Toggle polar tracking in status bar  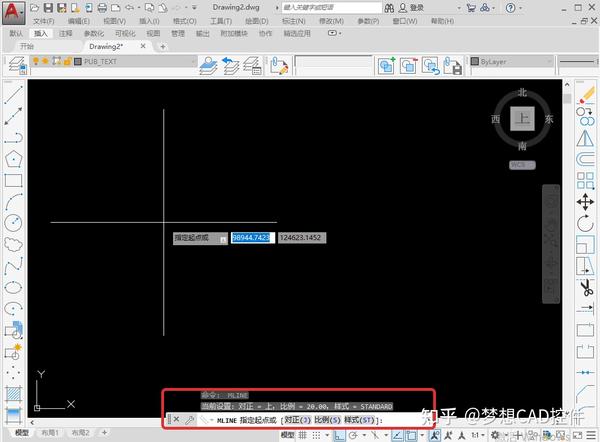[354, 435]
